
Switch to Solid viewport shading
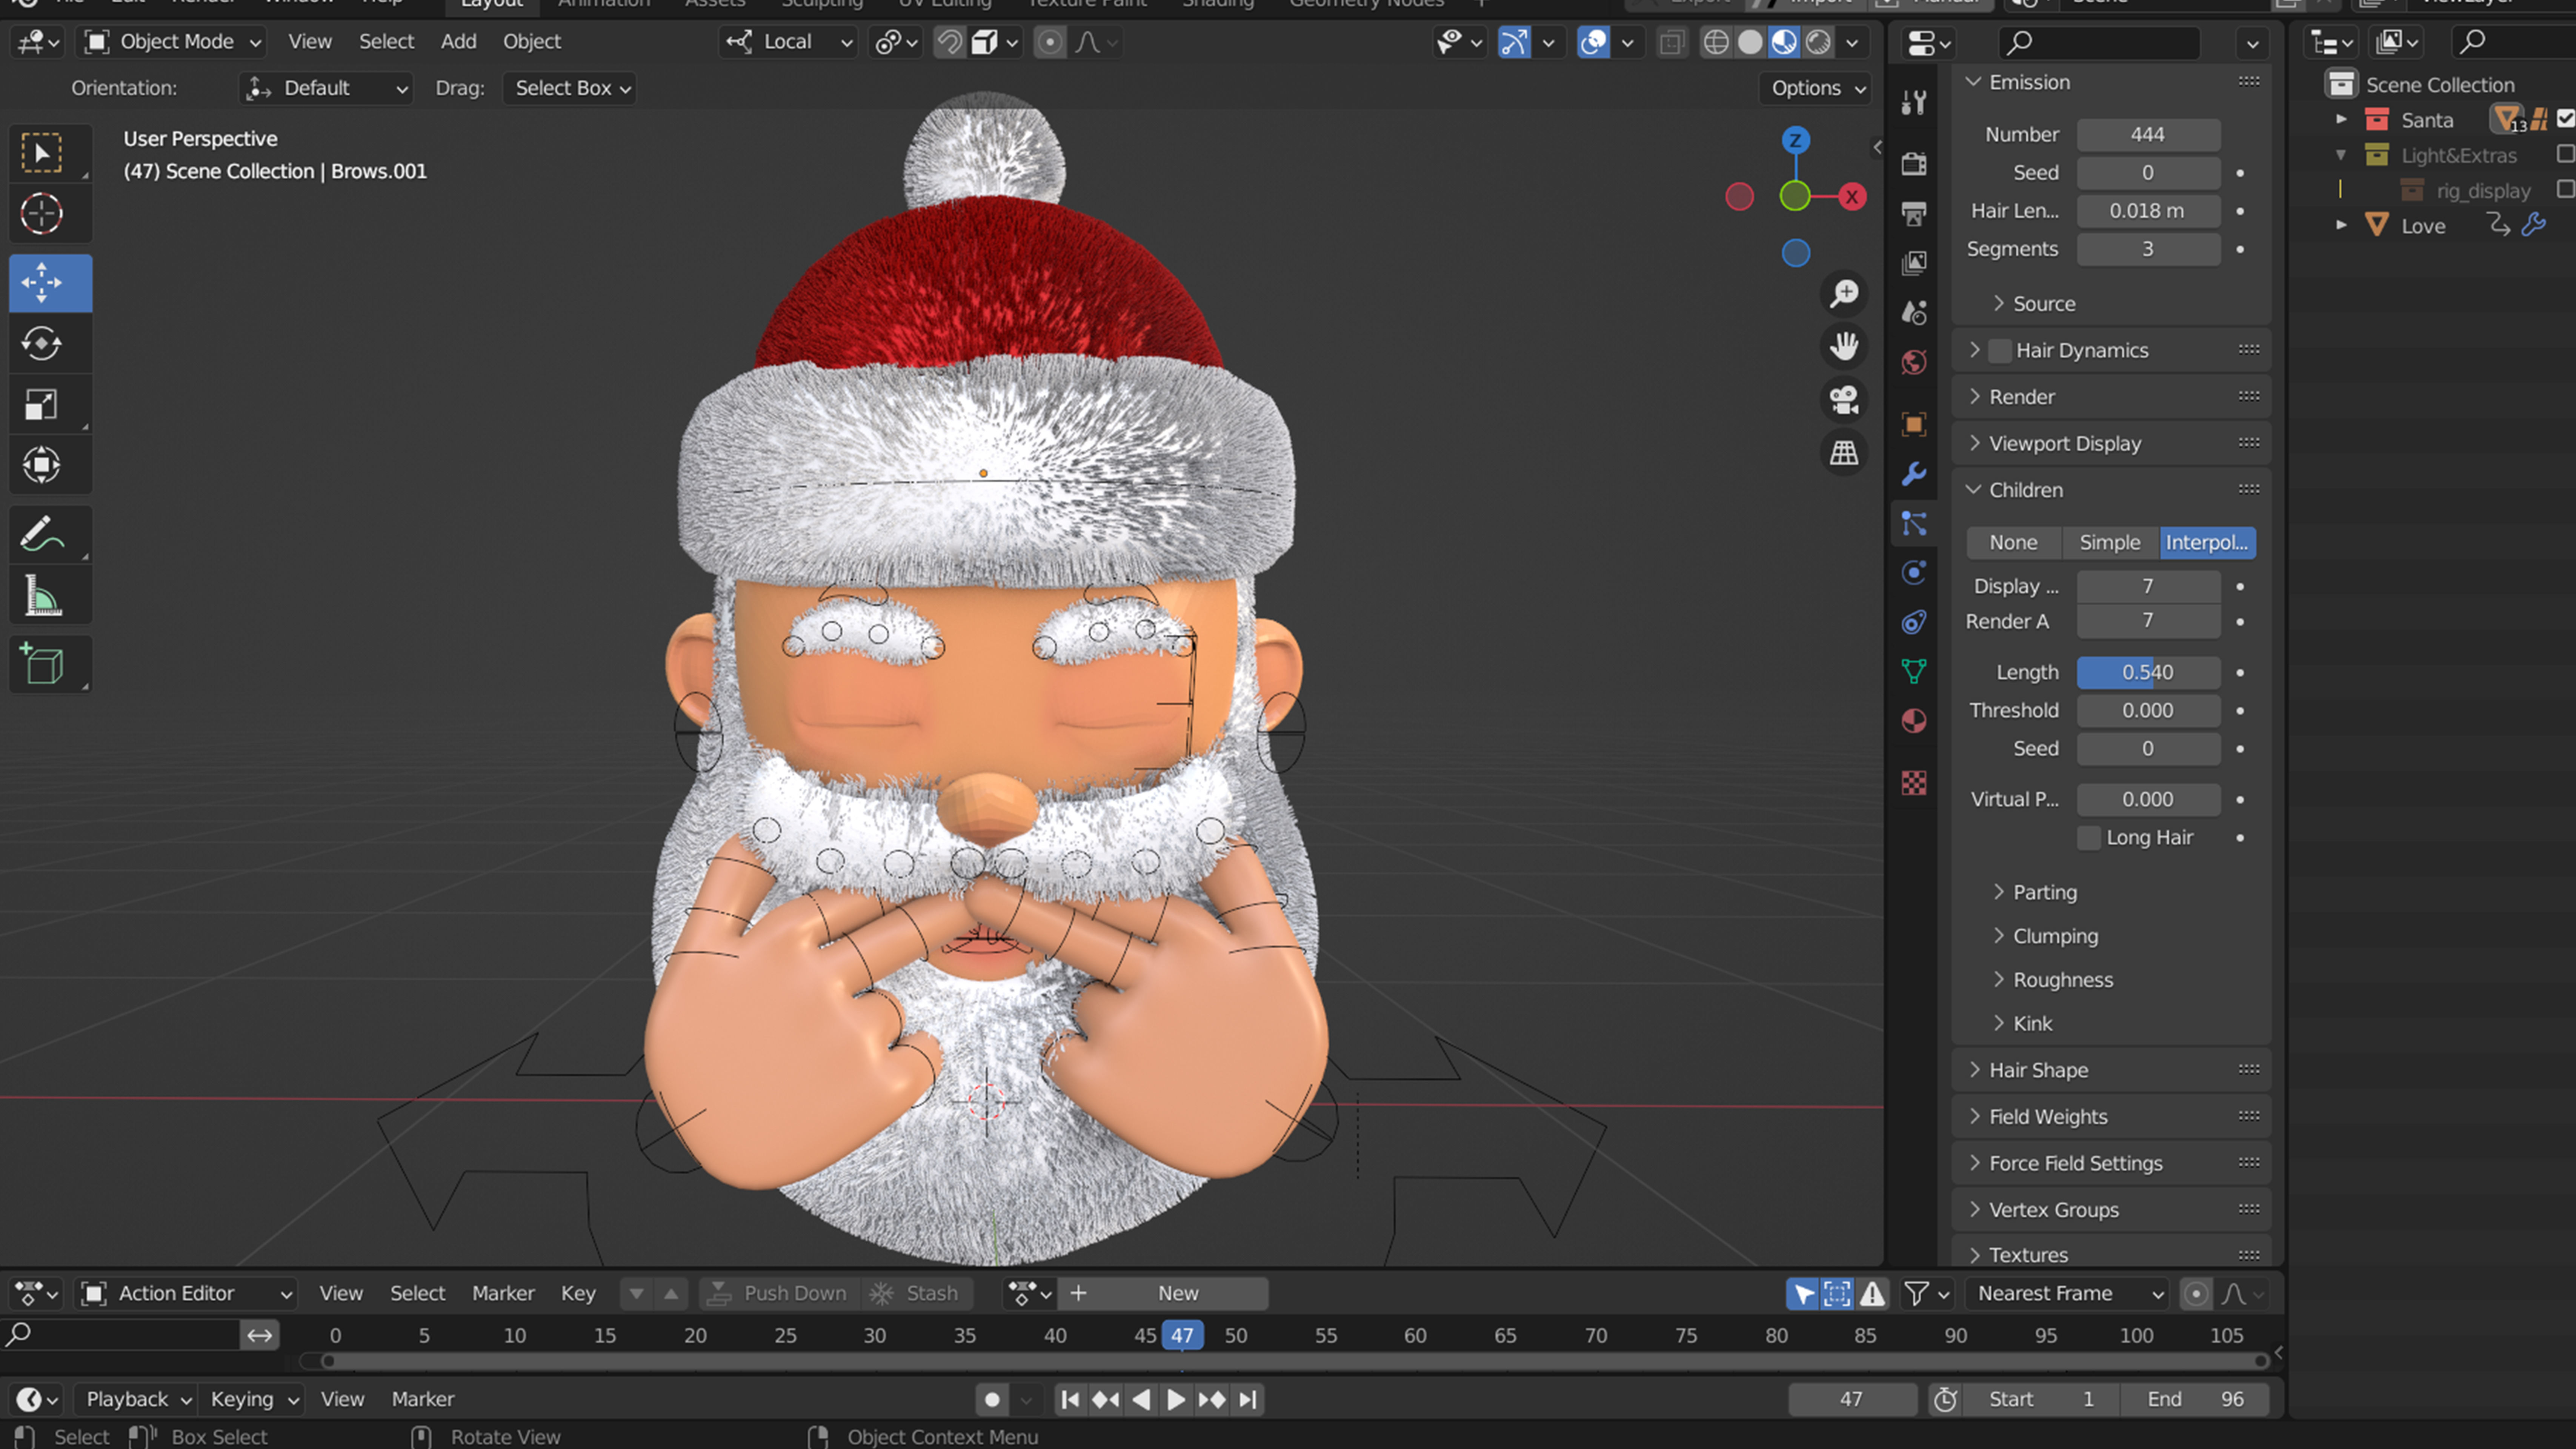pyautogui.click(x=1750, y=42)
